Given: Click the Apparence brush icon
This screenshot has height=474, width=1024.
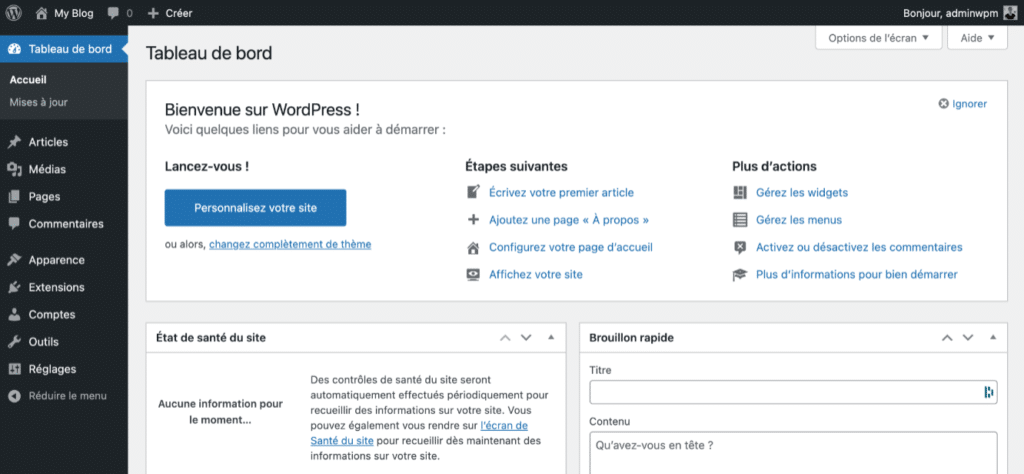Looking at the screenshot, I should pos(14,260).
